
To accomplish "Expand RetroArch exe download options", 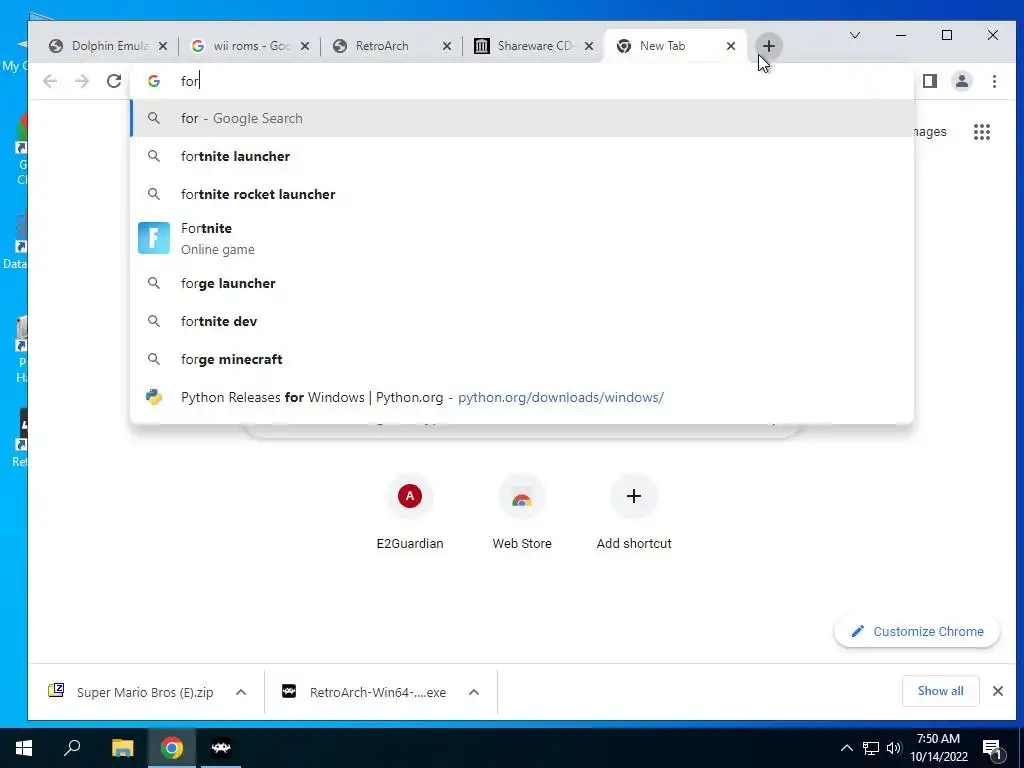I will click(474, 692).
